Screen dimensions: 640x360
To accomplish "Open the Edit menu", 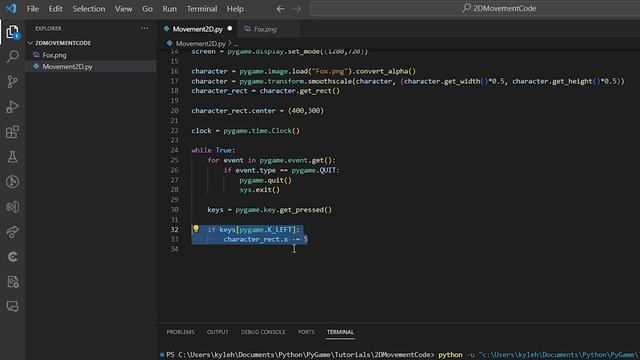I will (56, 9).
